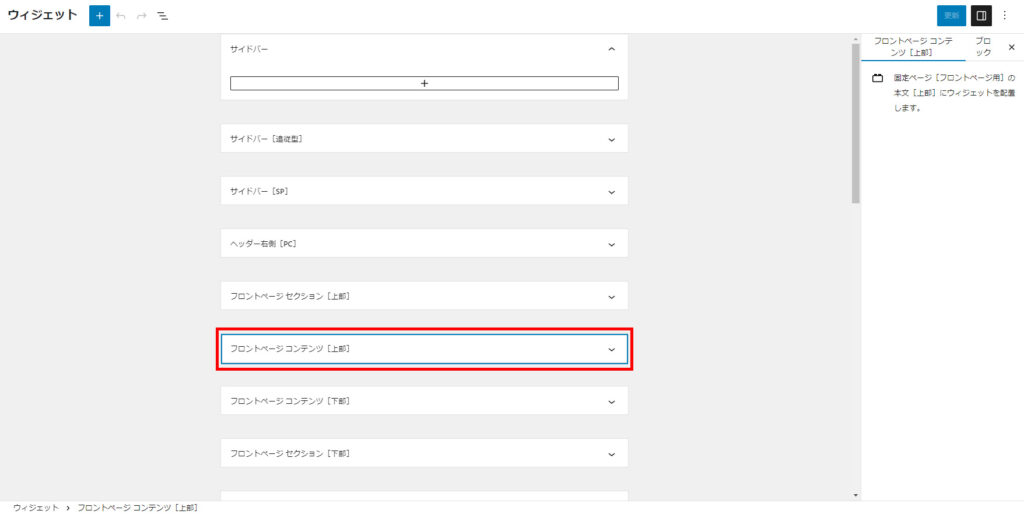Close the settings sidebar with X

pyautogui.click(x=1011, y=47)
